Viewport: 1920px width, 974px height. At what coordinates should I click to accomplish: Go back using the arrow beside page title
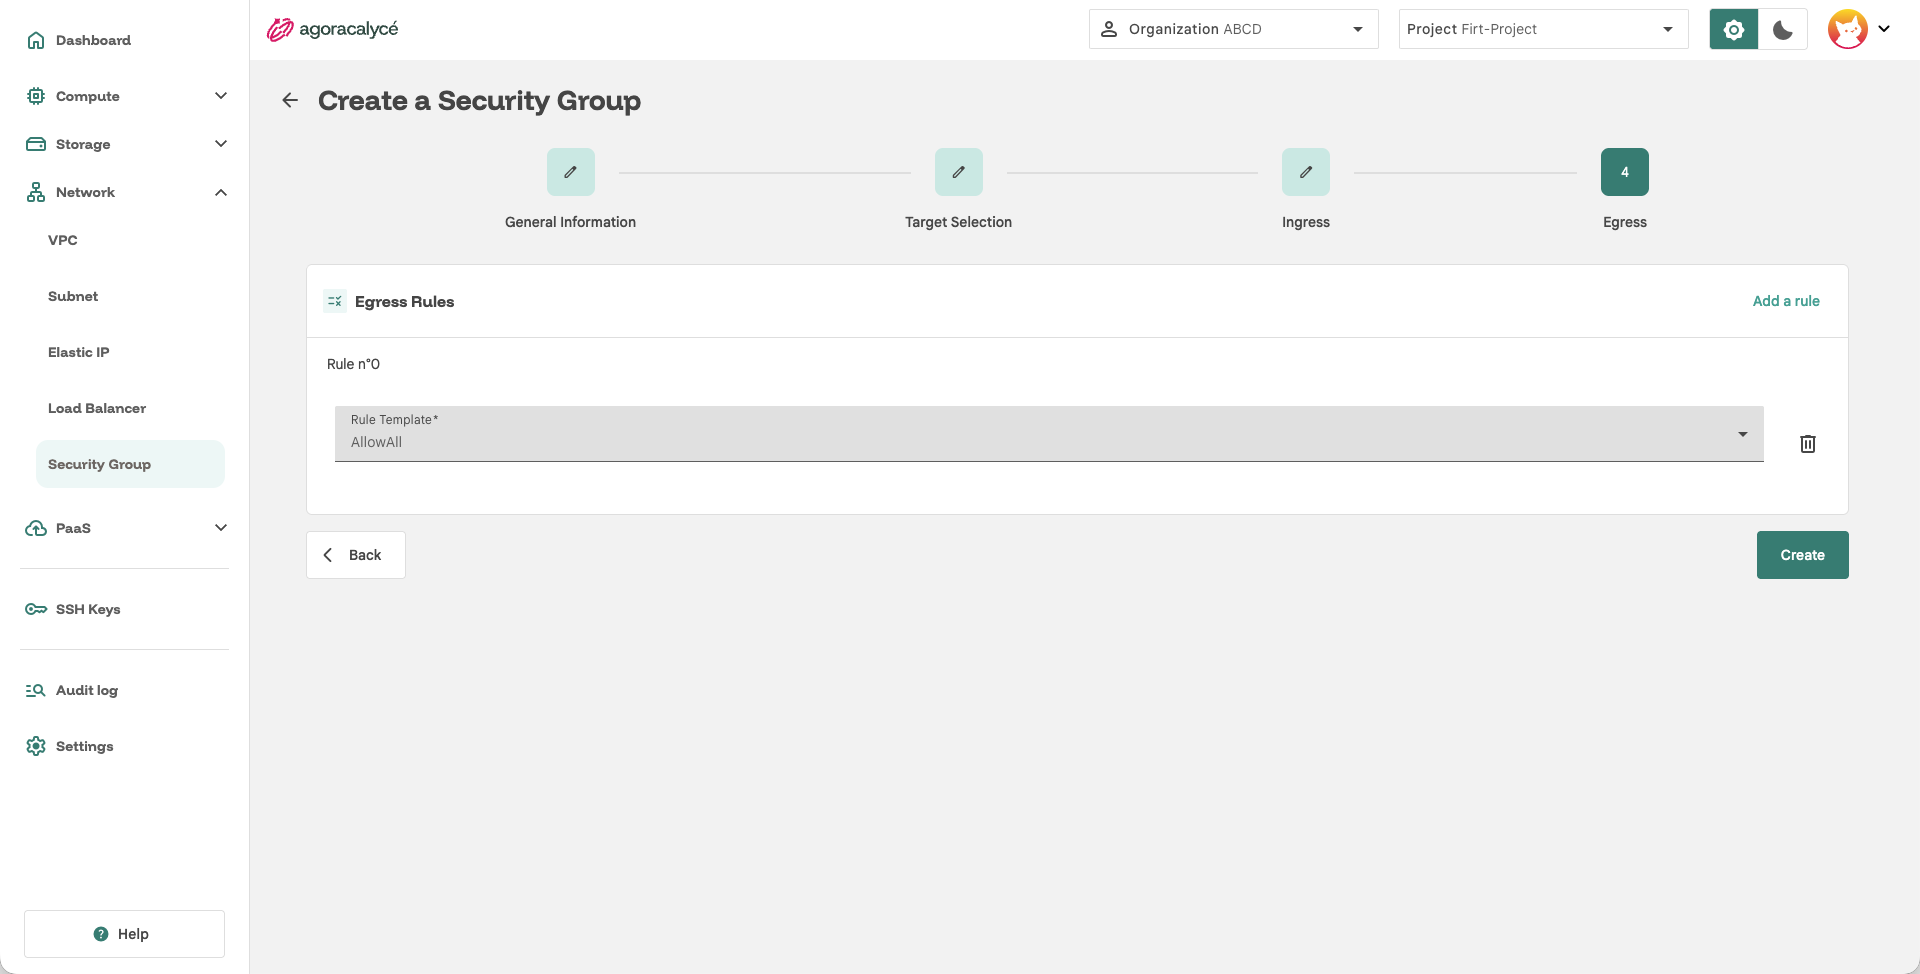290,100
